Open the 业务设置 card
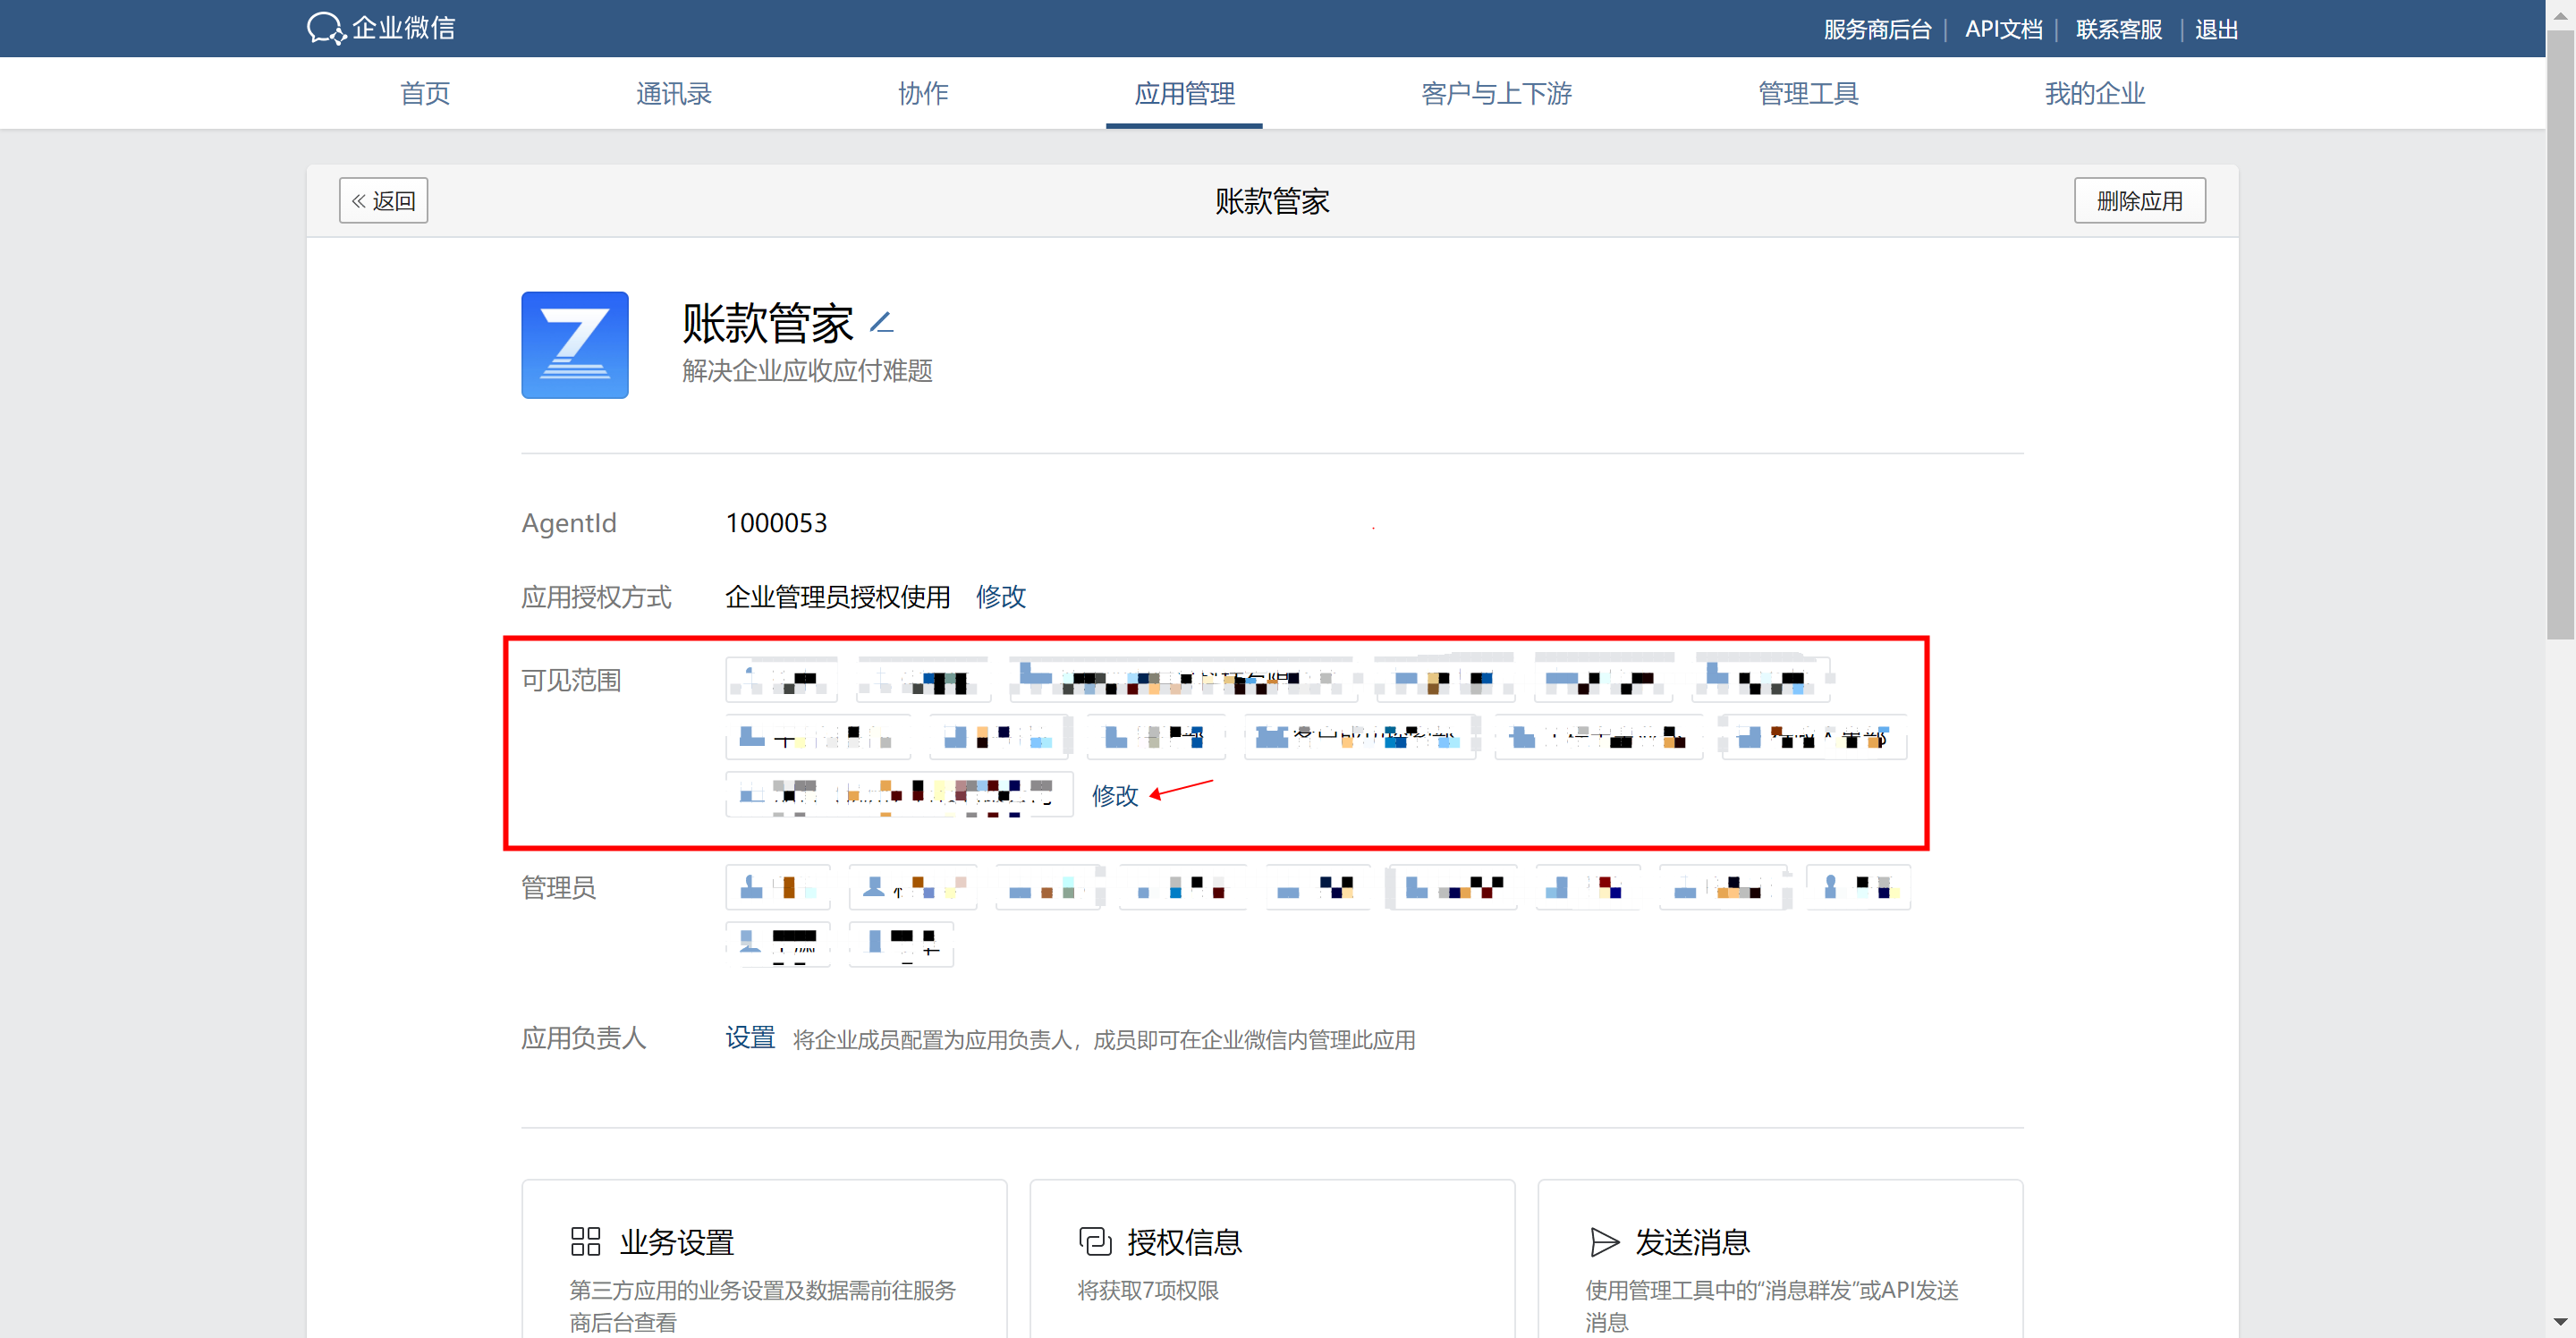This screenshot has width=2576, height=1338. coord(764,1259)
